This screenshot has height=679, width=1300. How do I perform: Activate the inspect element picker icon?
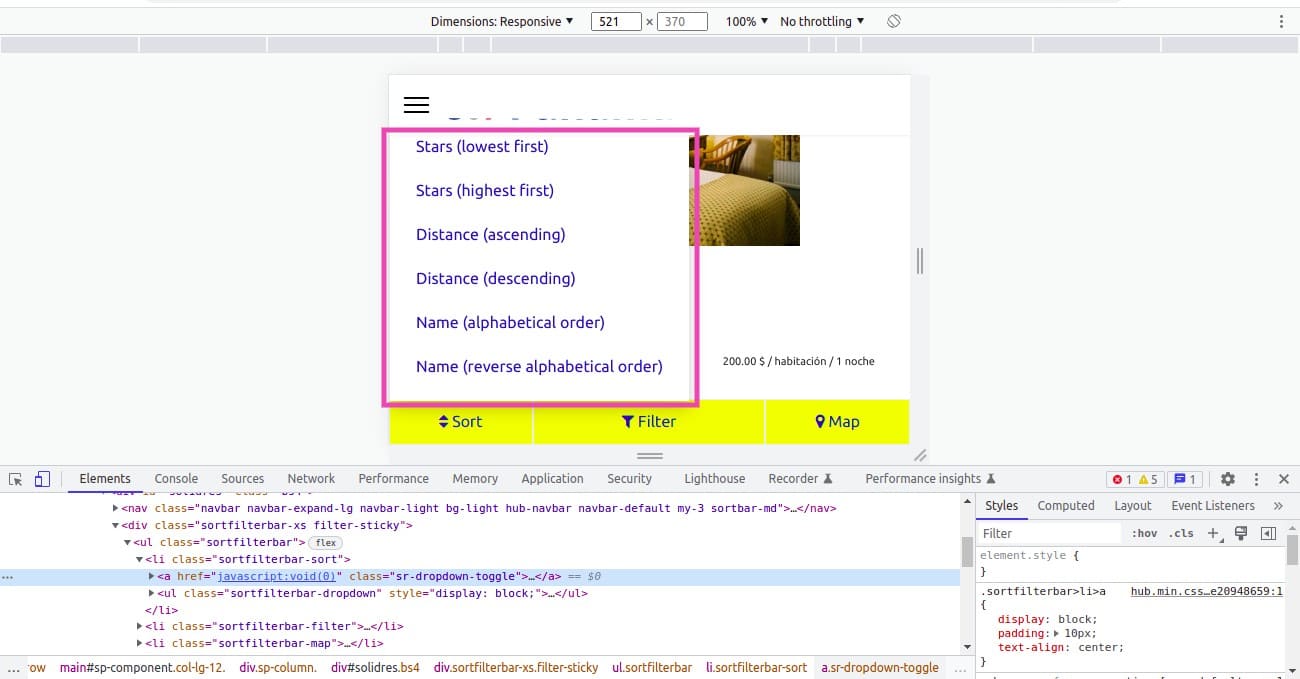pos(16,479)
